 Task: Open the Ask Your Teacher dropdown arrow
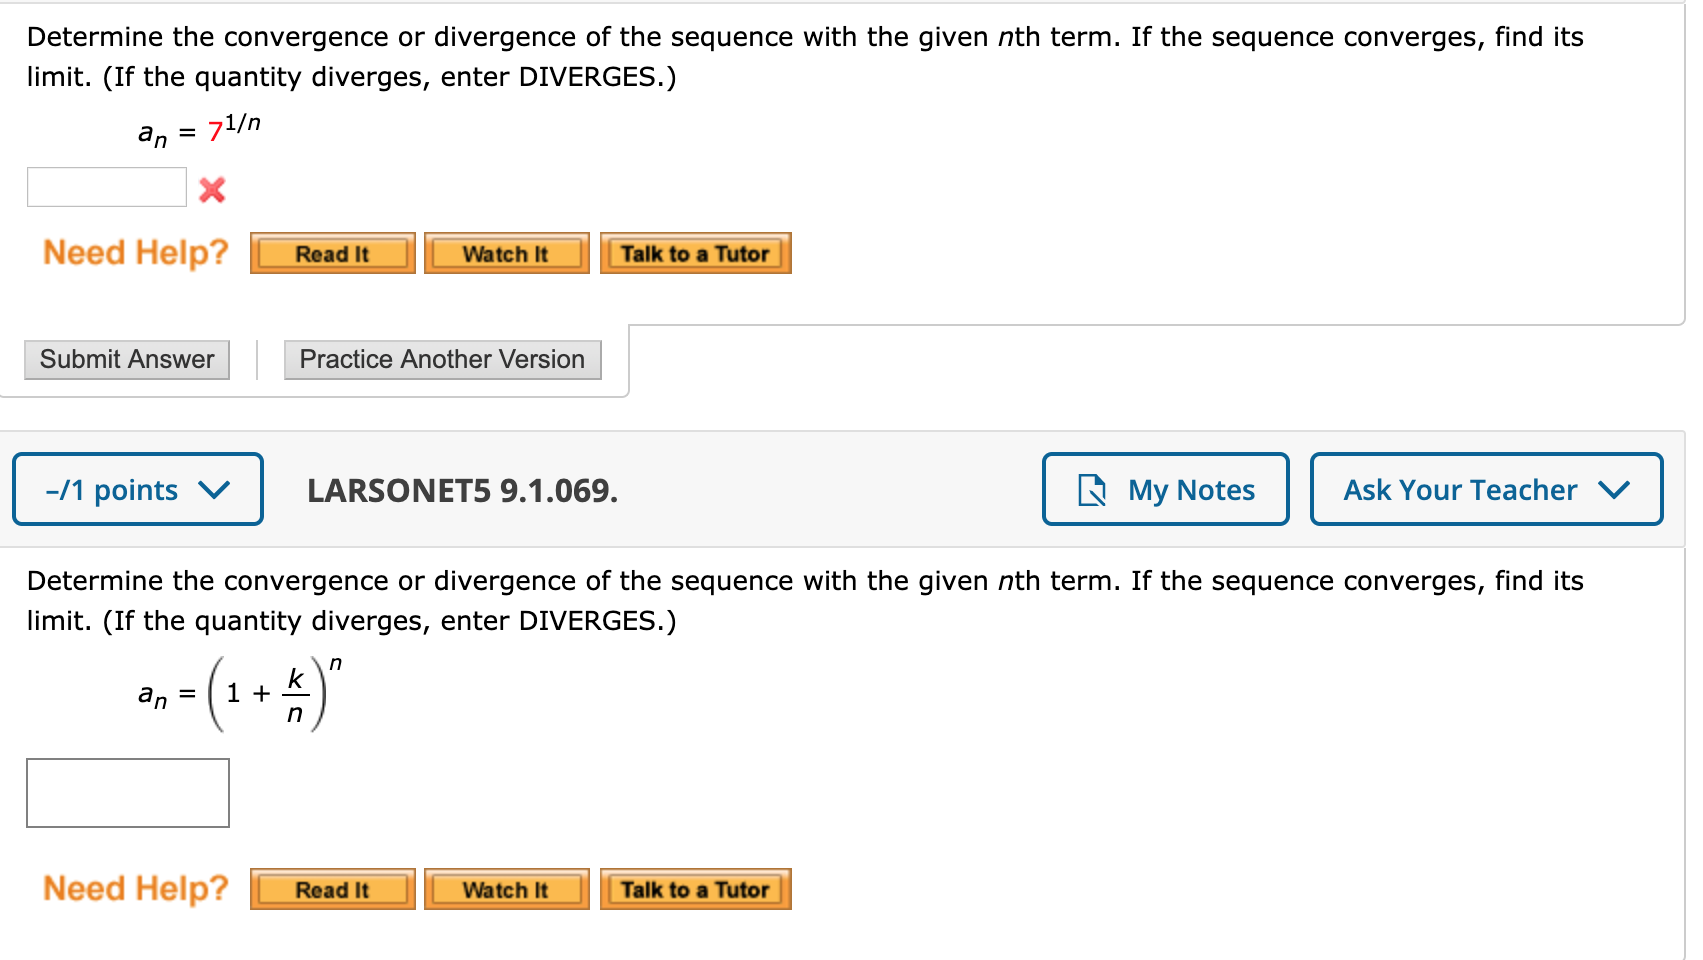1614,490
